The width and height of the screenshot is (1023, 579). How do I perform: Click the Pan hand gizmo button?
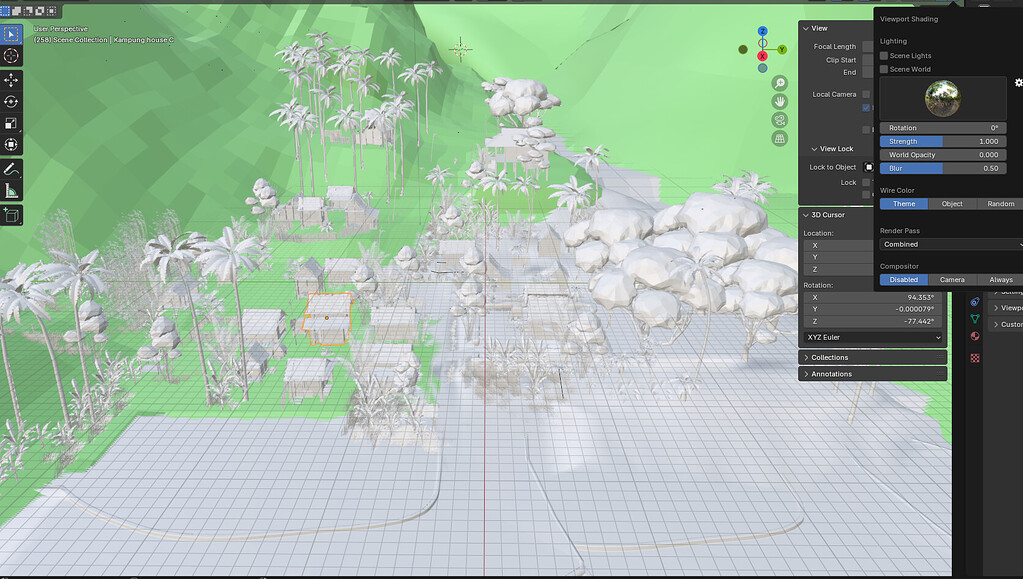coord(780,101)
